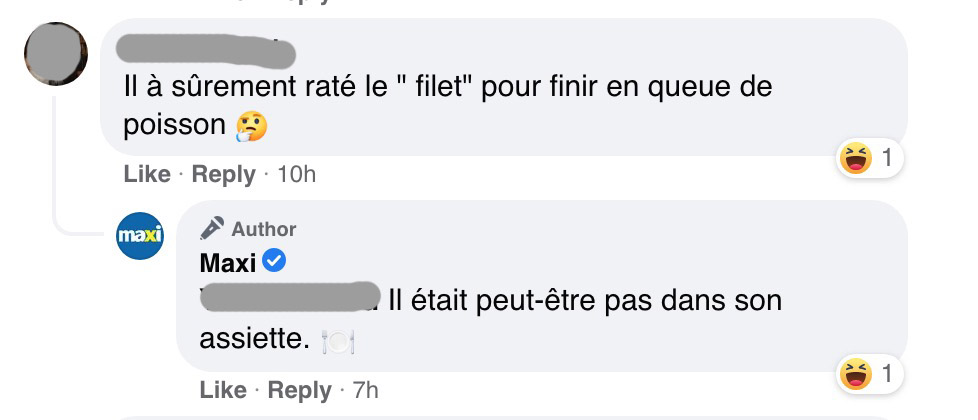Image resolution: width=978 pixels, height=420 pixels.
Task: Open blurred commenter name above filet comment
Action: pyautogui.click(x=206, y=51)
